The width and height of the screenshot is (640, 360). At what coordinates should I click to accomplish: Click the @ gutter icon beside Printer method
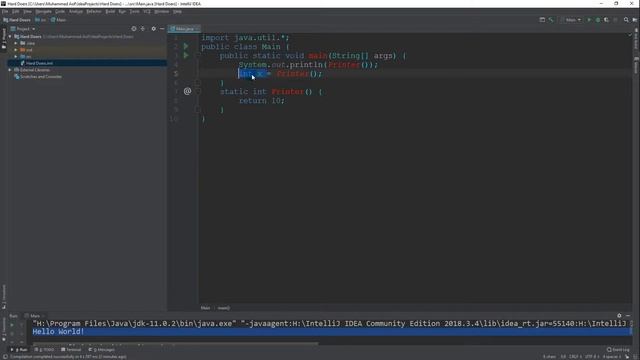(187, 91)
